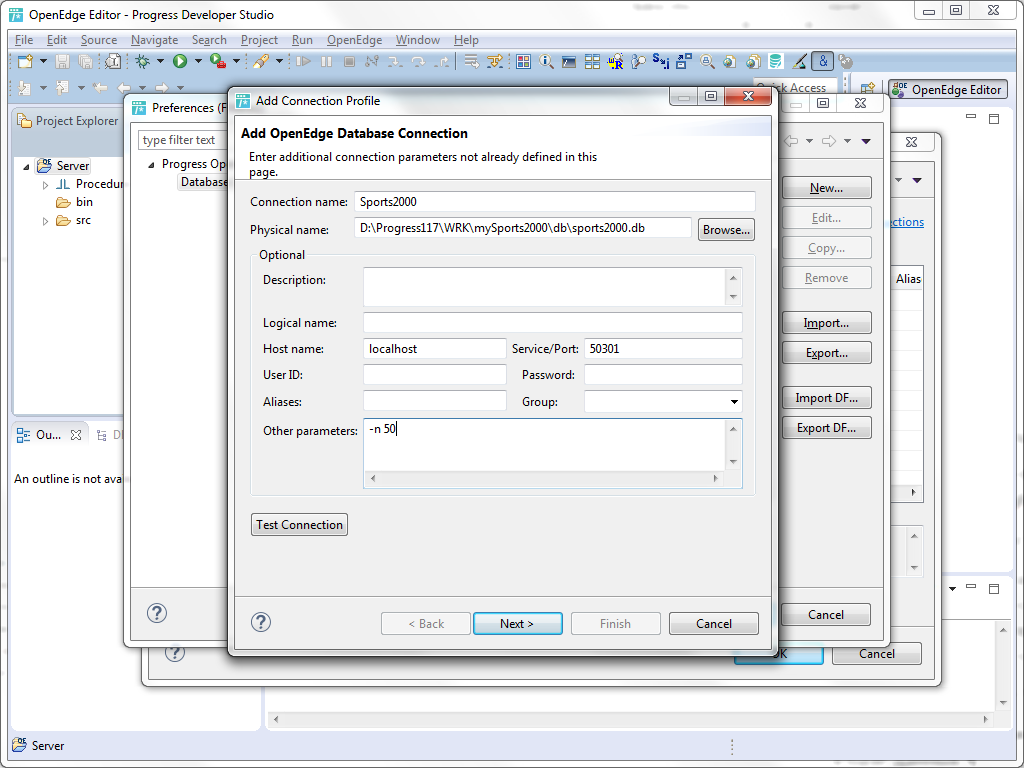Click the Back arrow in the navigation toolbar
1024x768 pixels.
click(123, 88)
